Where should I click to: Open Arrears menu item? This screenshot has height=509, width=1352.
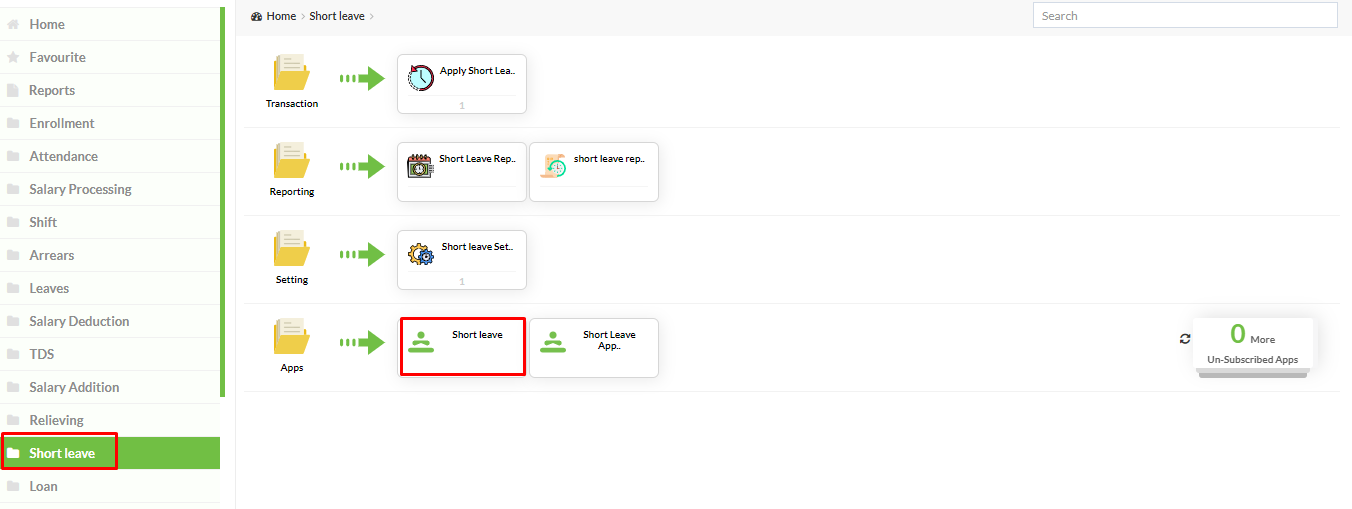110,255
